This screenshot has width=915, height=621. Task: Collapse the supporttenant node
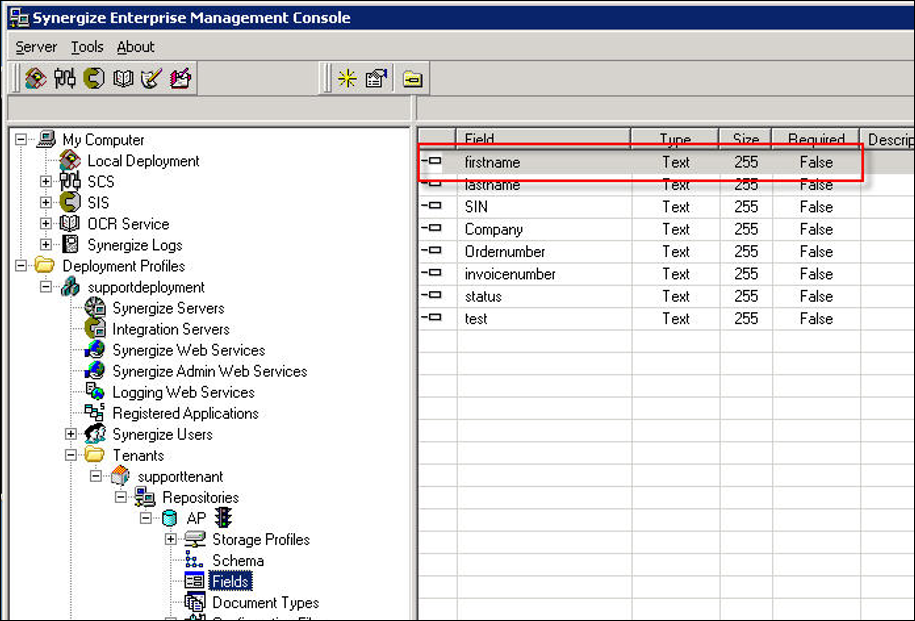(x=96, y=476)
